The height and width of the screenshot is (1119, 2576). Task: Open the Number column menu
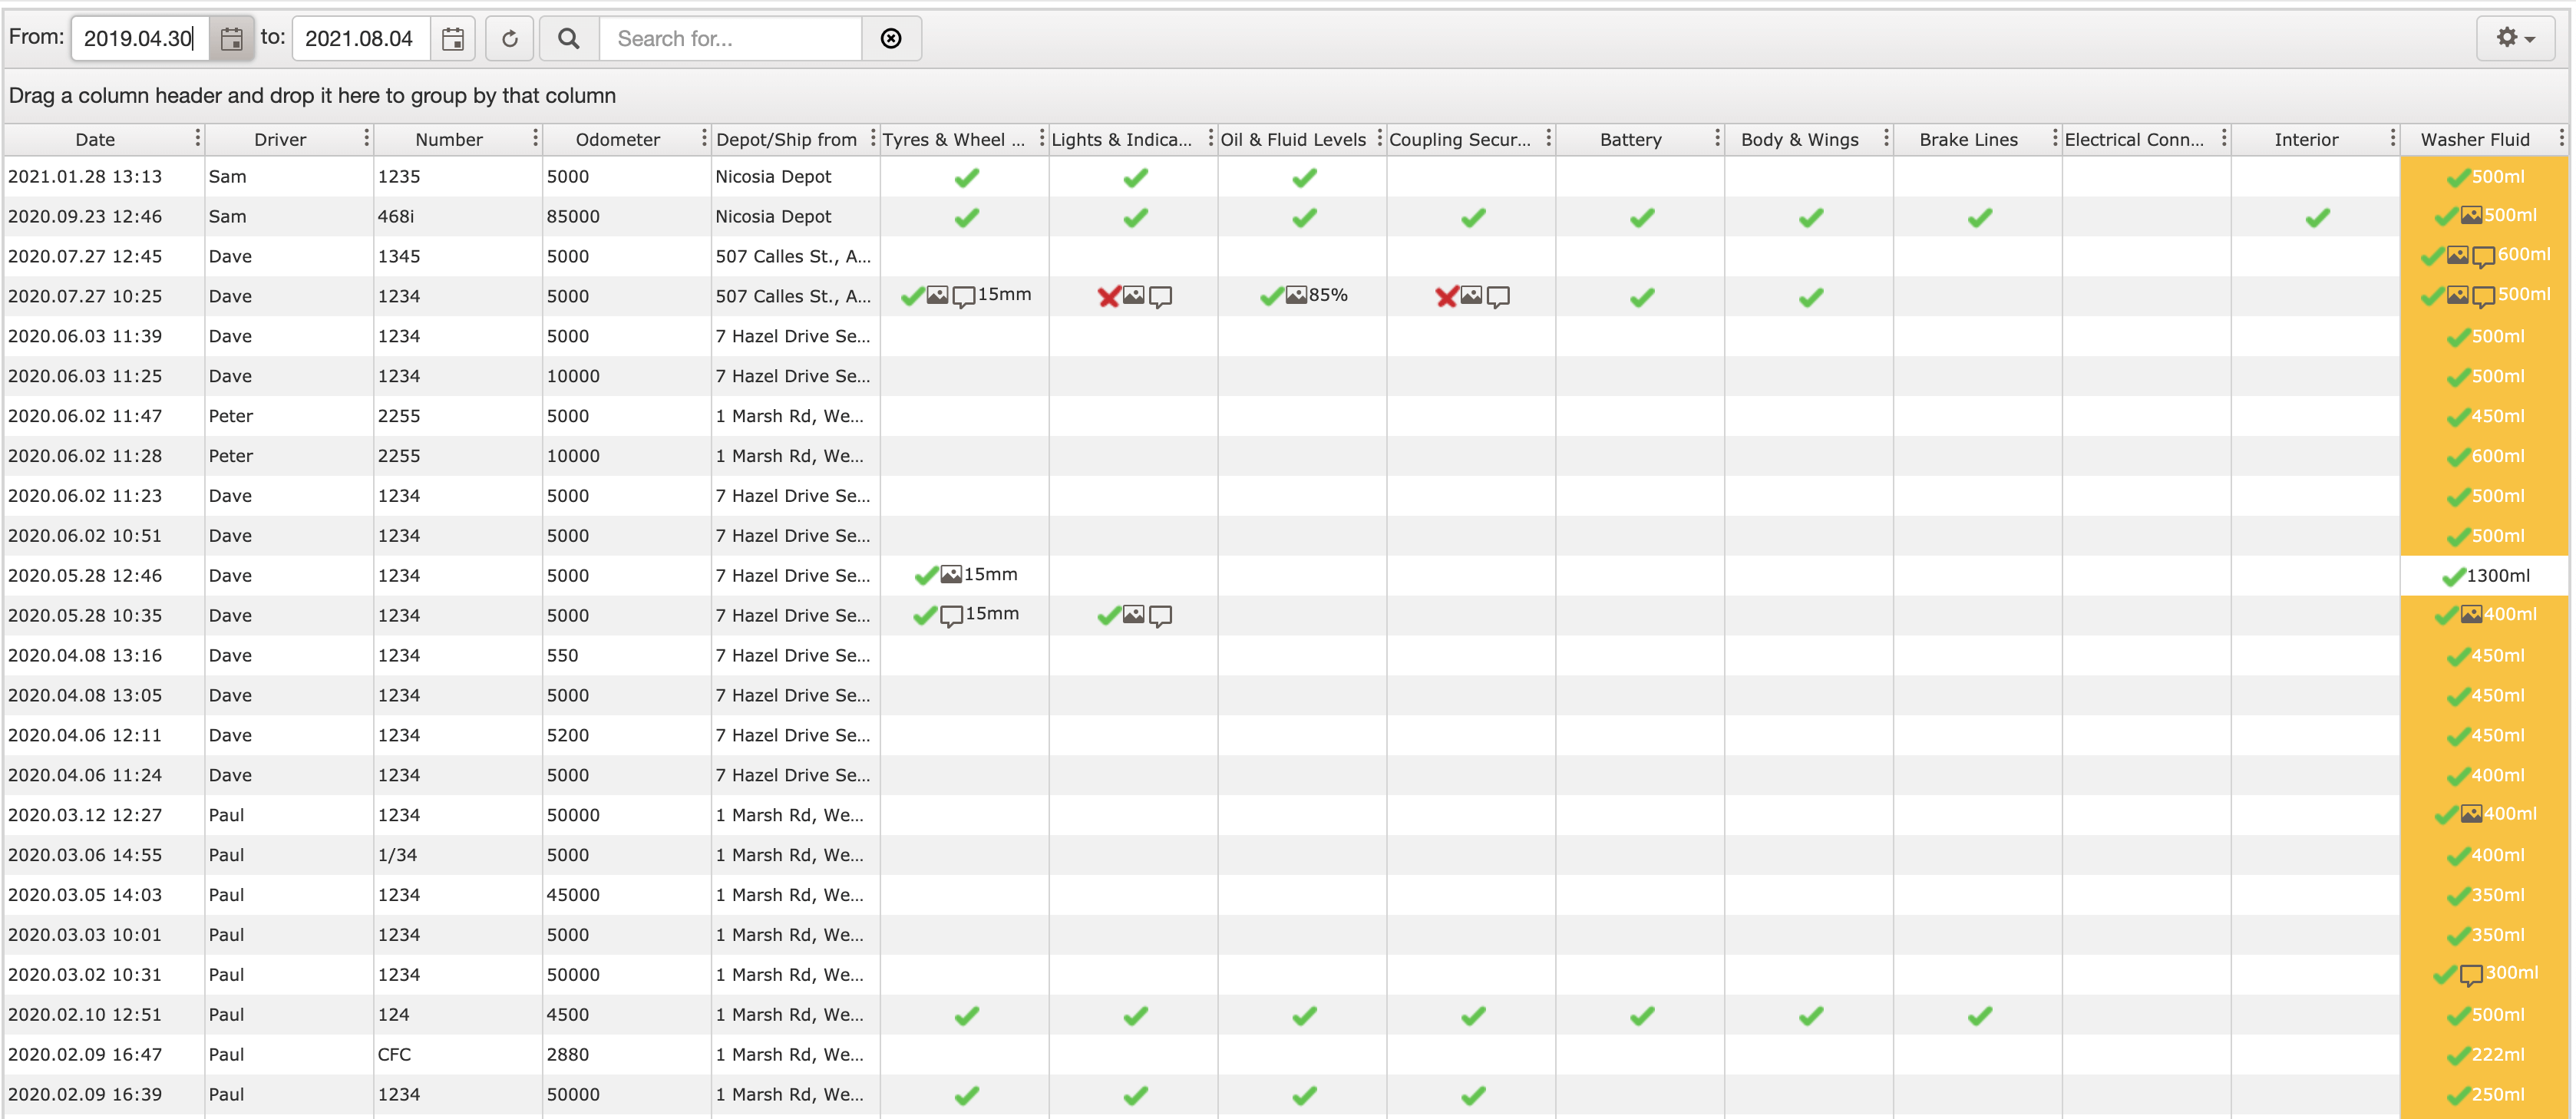535,138
